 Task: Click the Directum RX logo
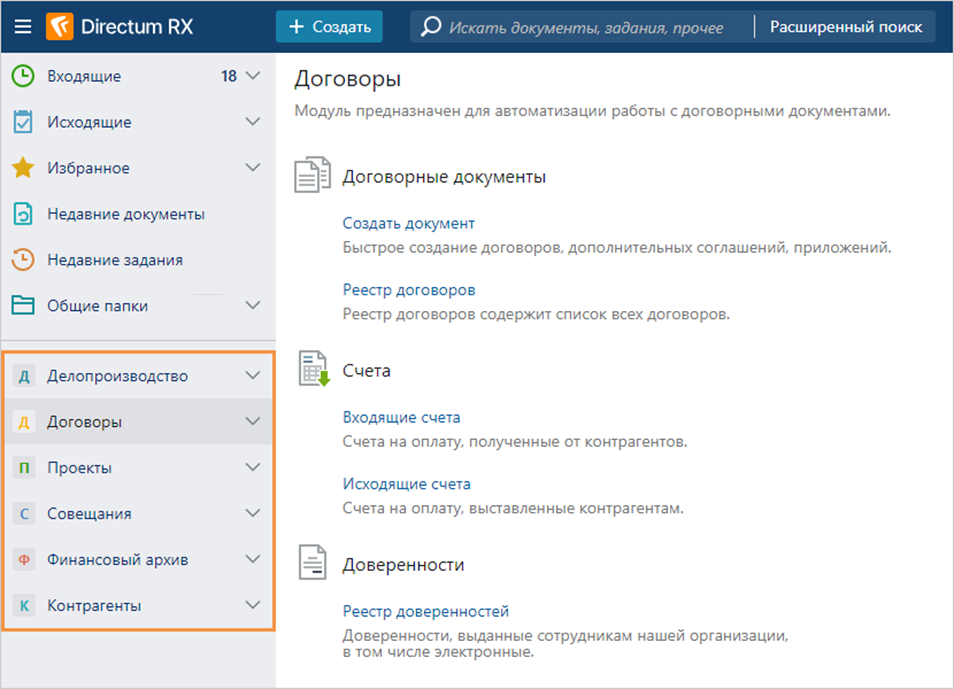pyautogui.click(x=120, y=27)
